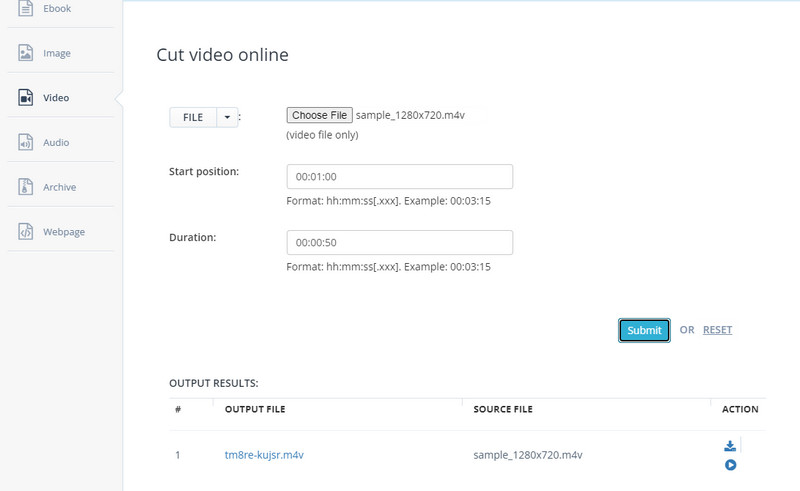Expand the dropdown arrow beside FILE
800x491 pixels.
pos(228,118)
